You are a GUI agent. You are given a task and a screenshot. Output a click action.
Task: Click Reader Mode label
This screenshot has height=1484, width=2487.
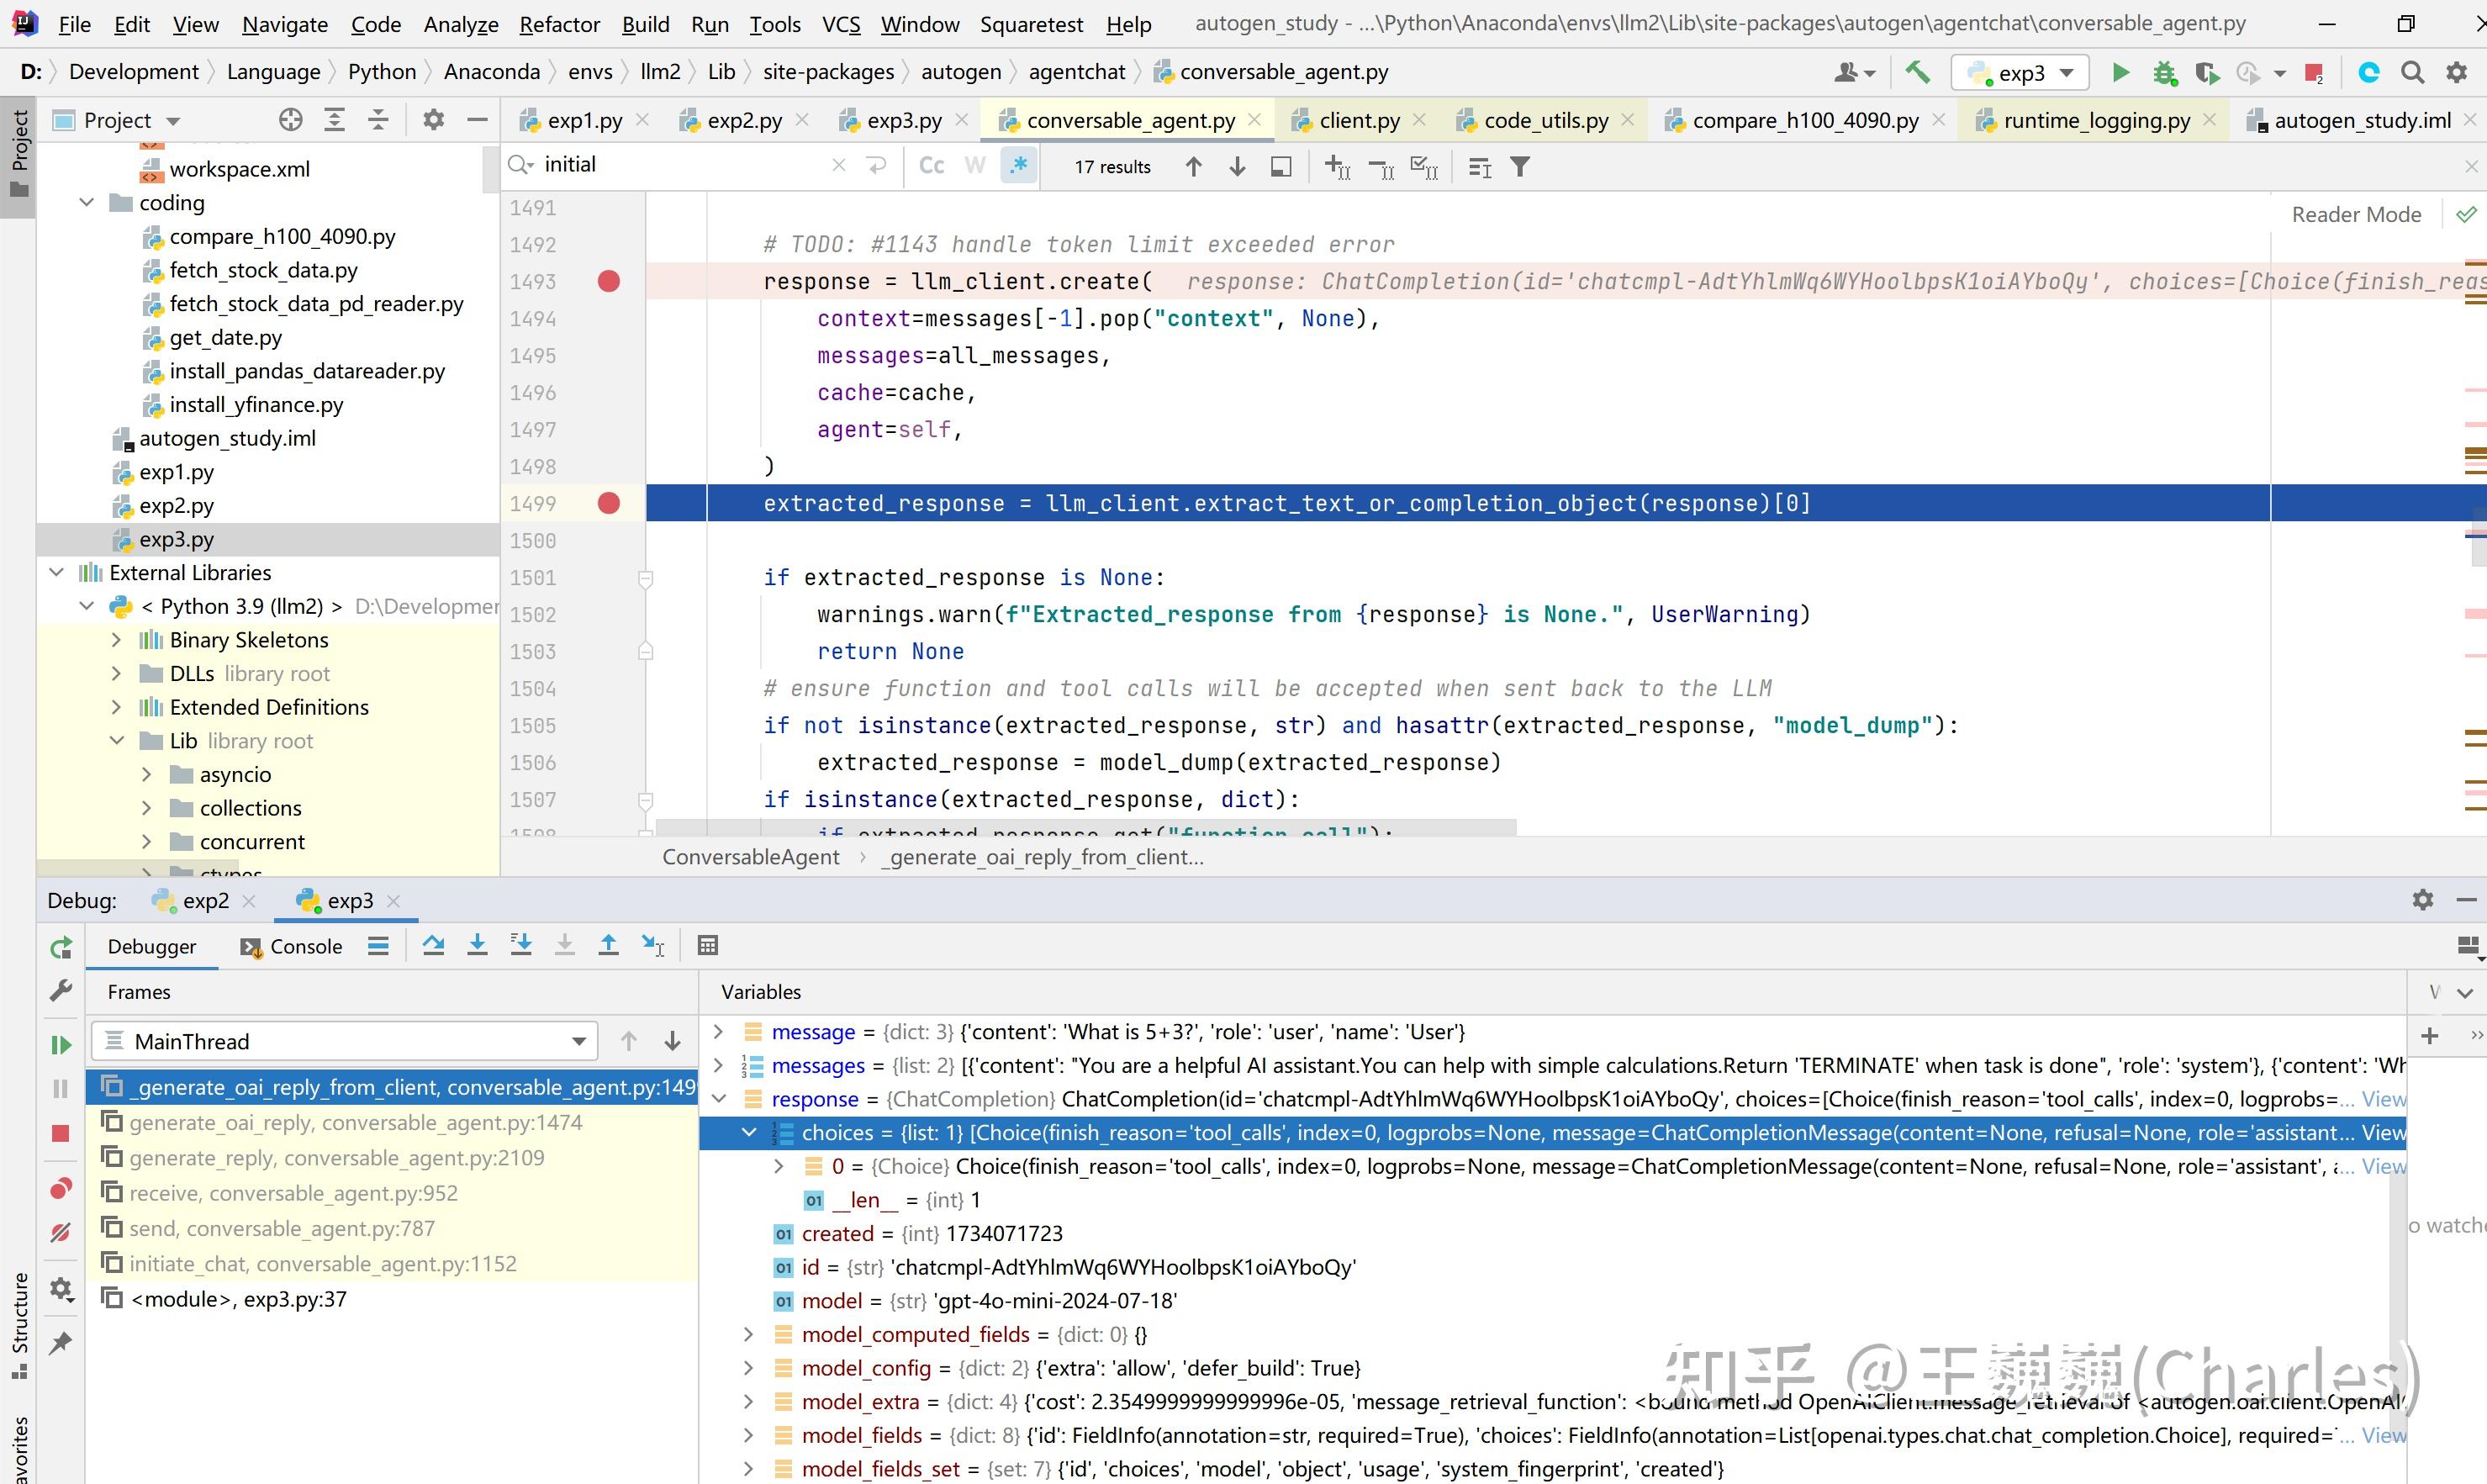2355,214
